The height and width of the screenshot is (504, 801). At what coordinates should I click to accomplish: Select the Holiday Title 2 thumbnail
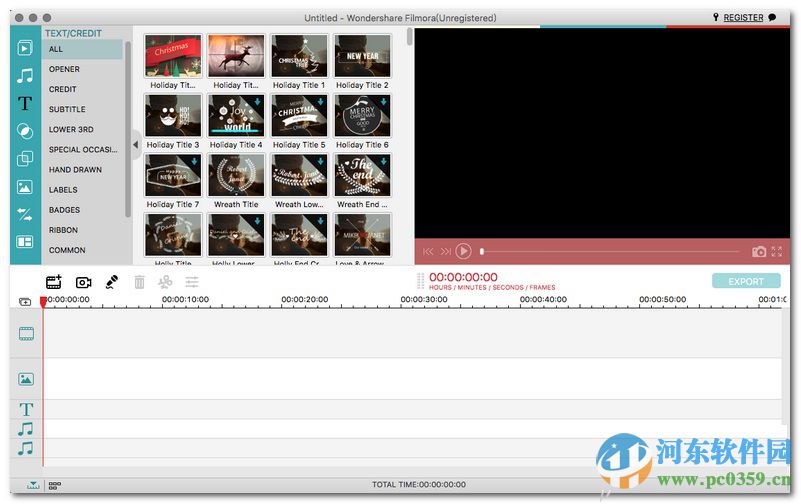(x=362, y=56)
